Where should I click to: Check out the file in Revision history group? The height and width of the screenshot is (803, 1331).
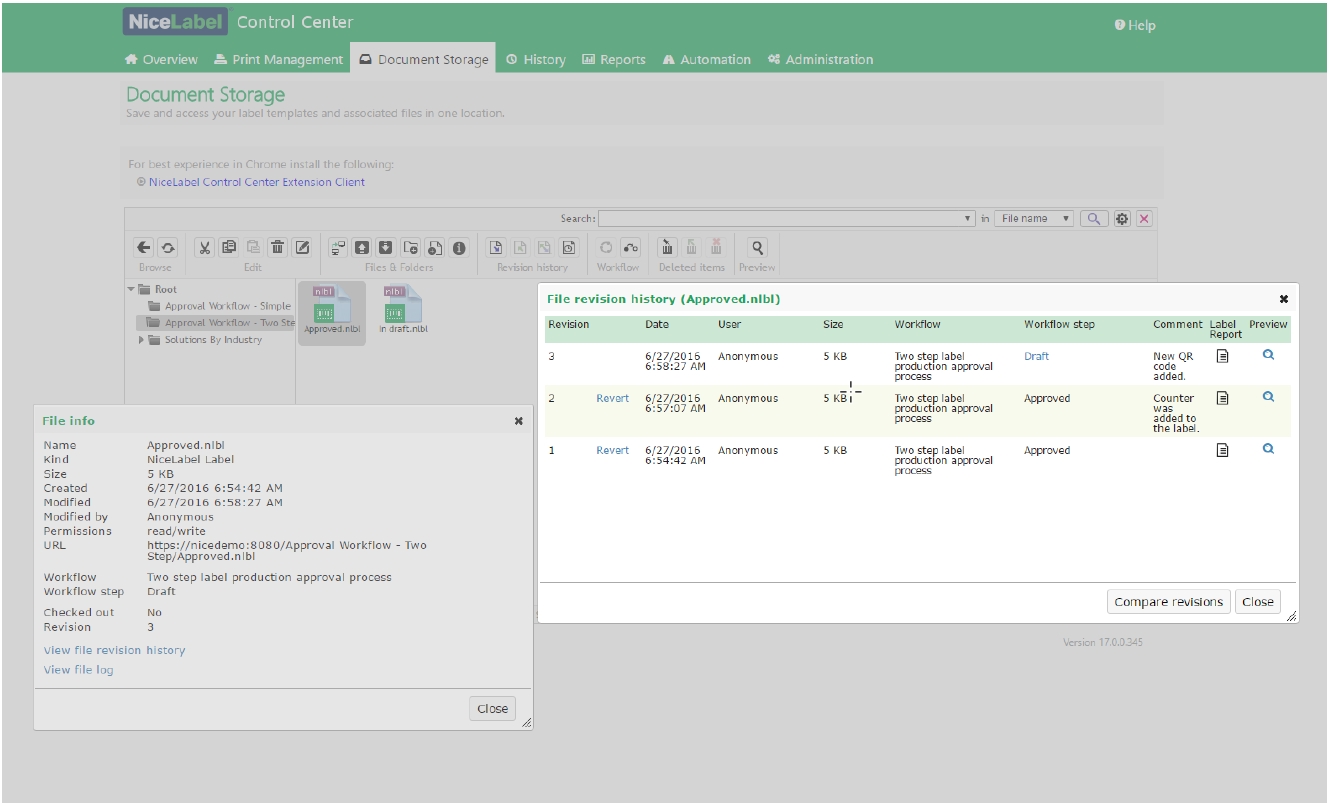[495, 248]
